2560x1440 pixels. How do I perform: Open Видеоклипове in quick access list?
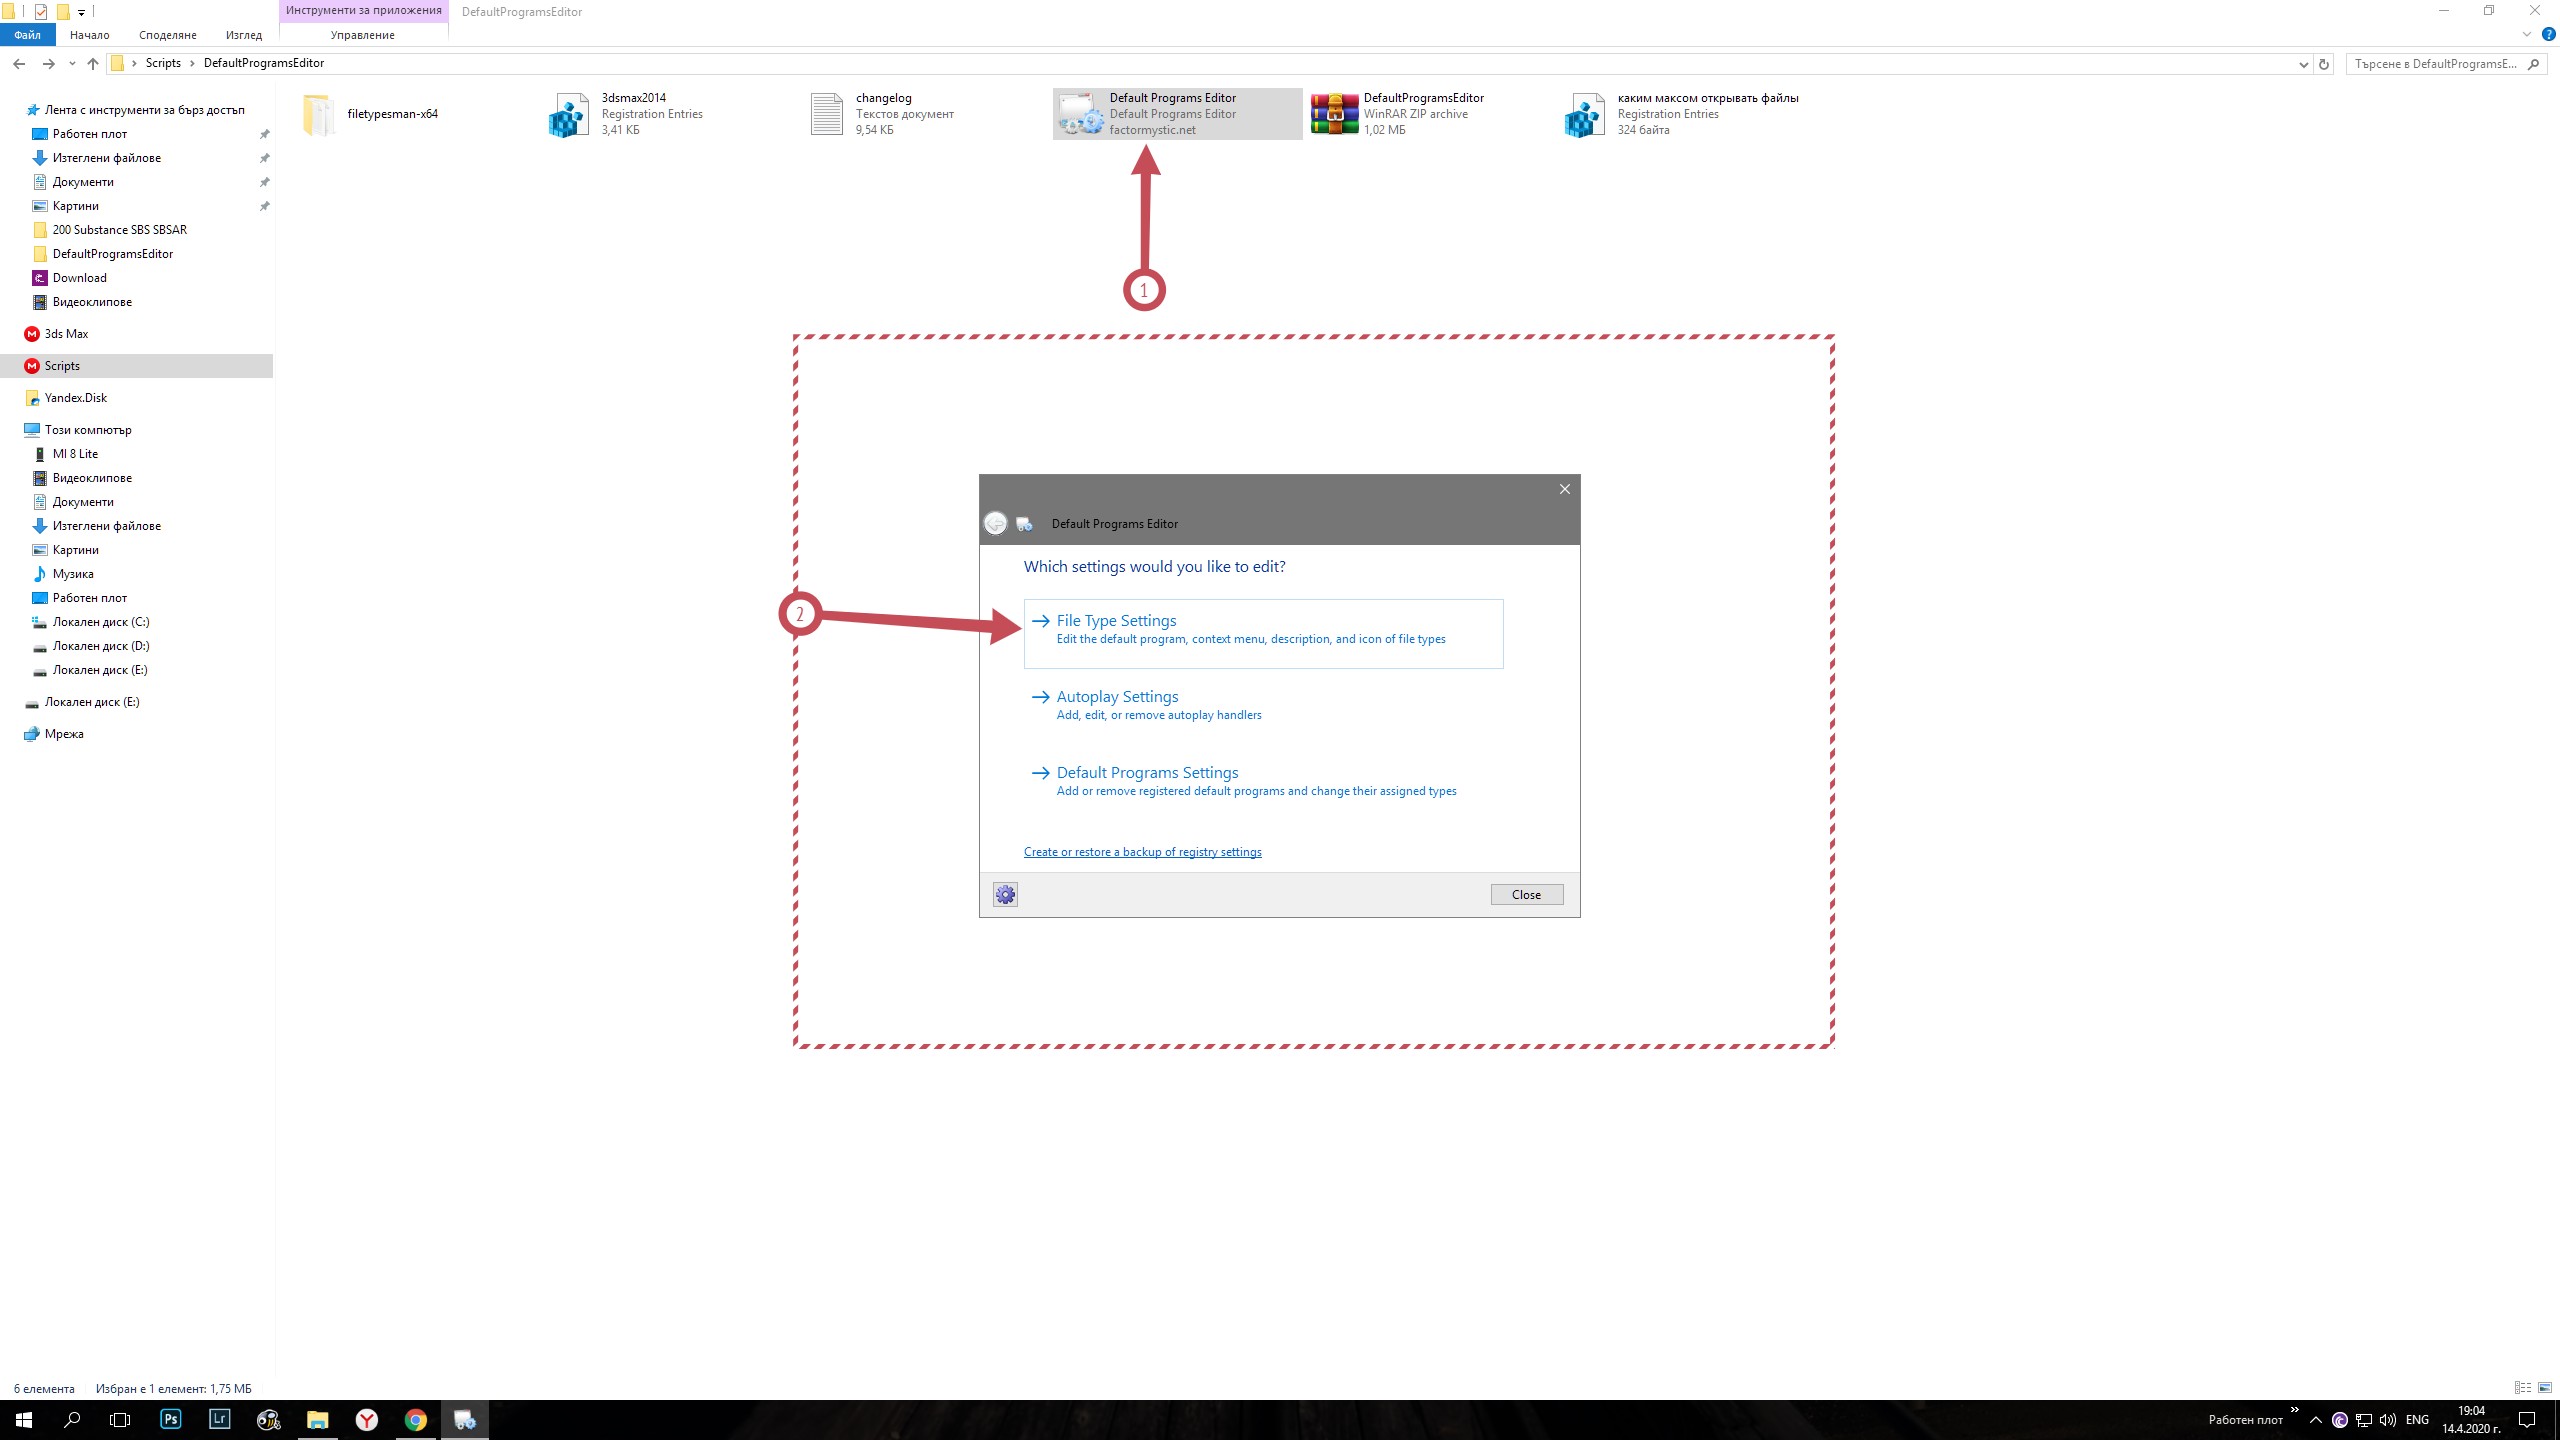coord(92,302)
